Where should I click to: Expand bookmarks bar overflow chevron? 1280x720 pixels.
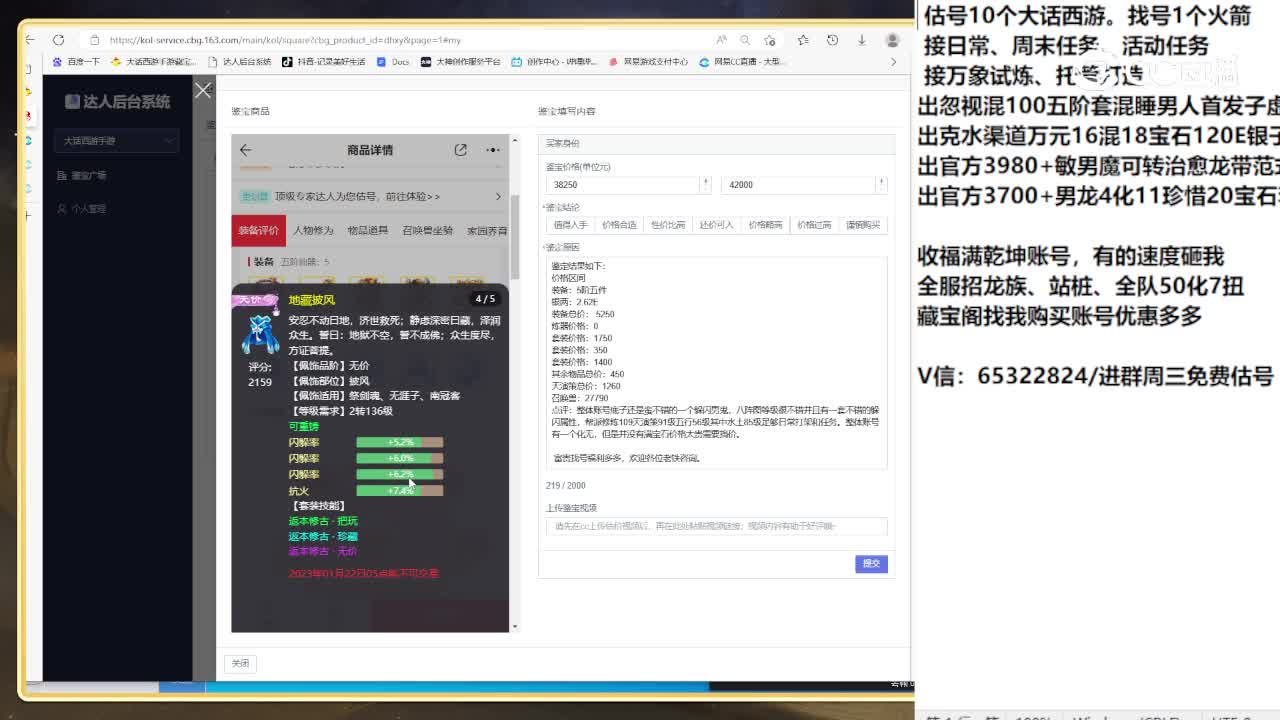click(x=893, y=62)
